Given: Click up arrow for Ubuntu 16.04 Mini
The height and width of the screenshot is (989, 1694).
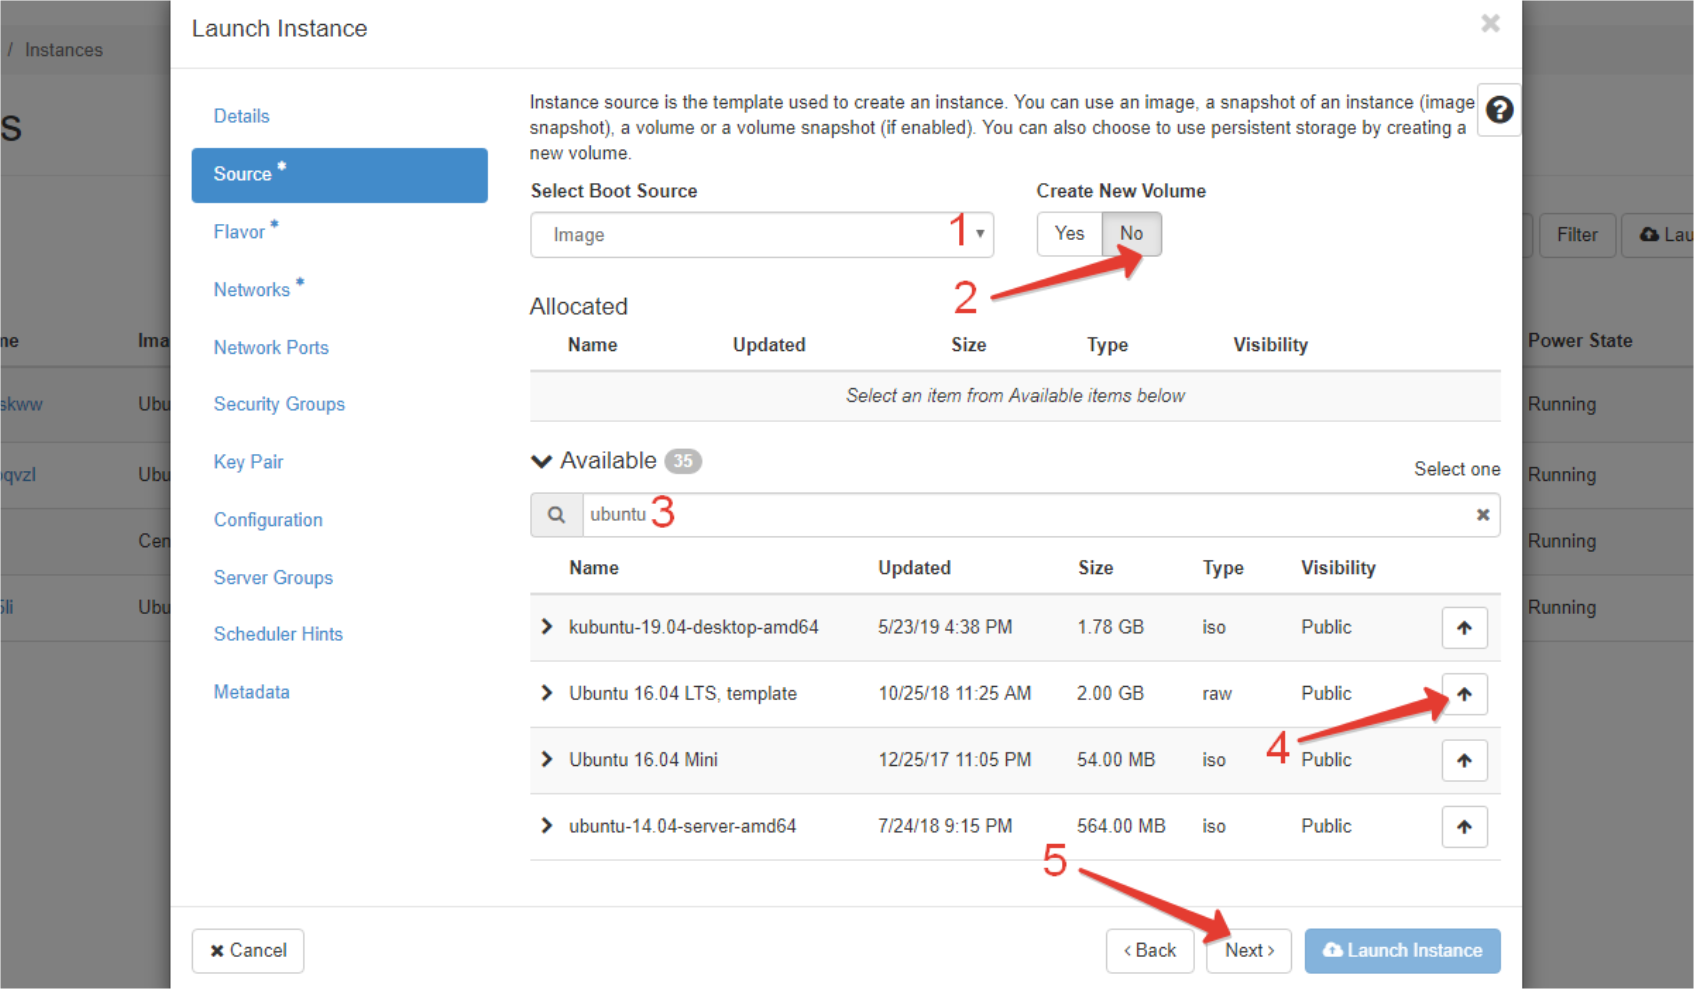Looking at the screenshot, I should tap(1464, 761).
